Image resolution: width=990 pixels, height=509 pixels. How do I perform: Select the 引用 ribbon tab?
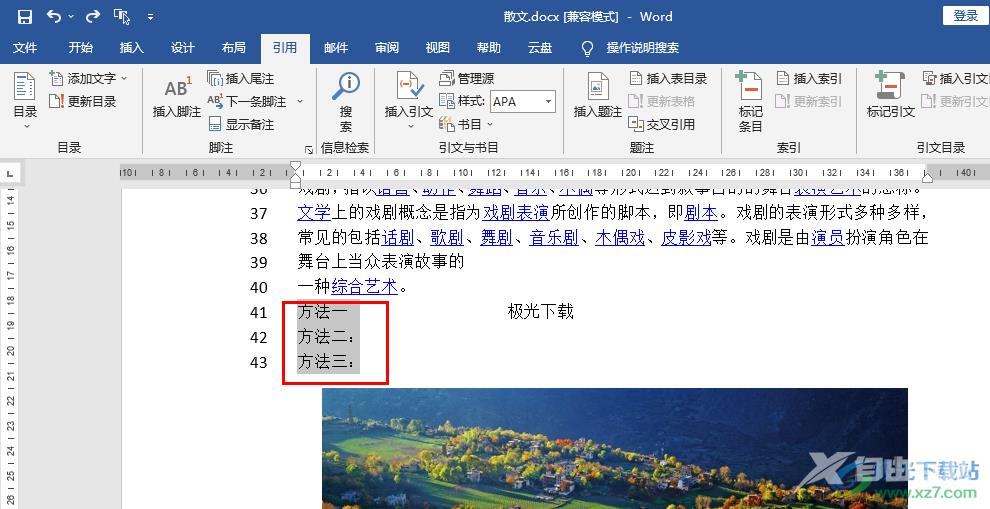tap(285, 47)
